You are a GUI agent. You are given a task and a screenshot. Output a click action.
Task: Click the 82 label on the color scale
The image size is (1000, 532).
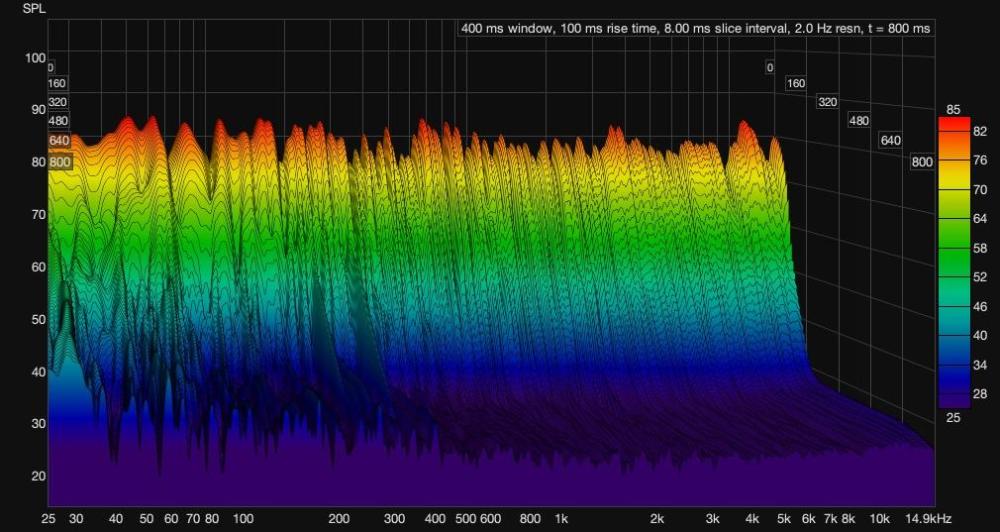pyautogui.click(x=980, y=131)
